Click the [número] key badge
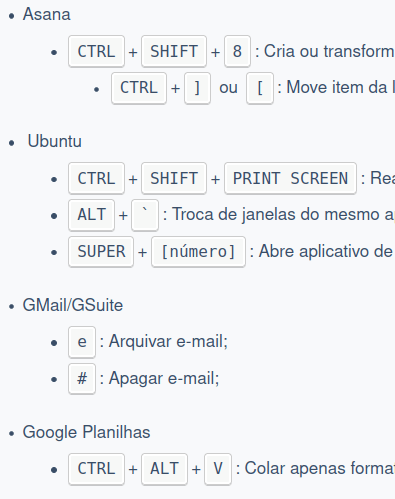 point(198,252)
